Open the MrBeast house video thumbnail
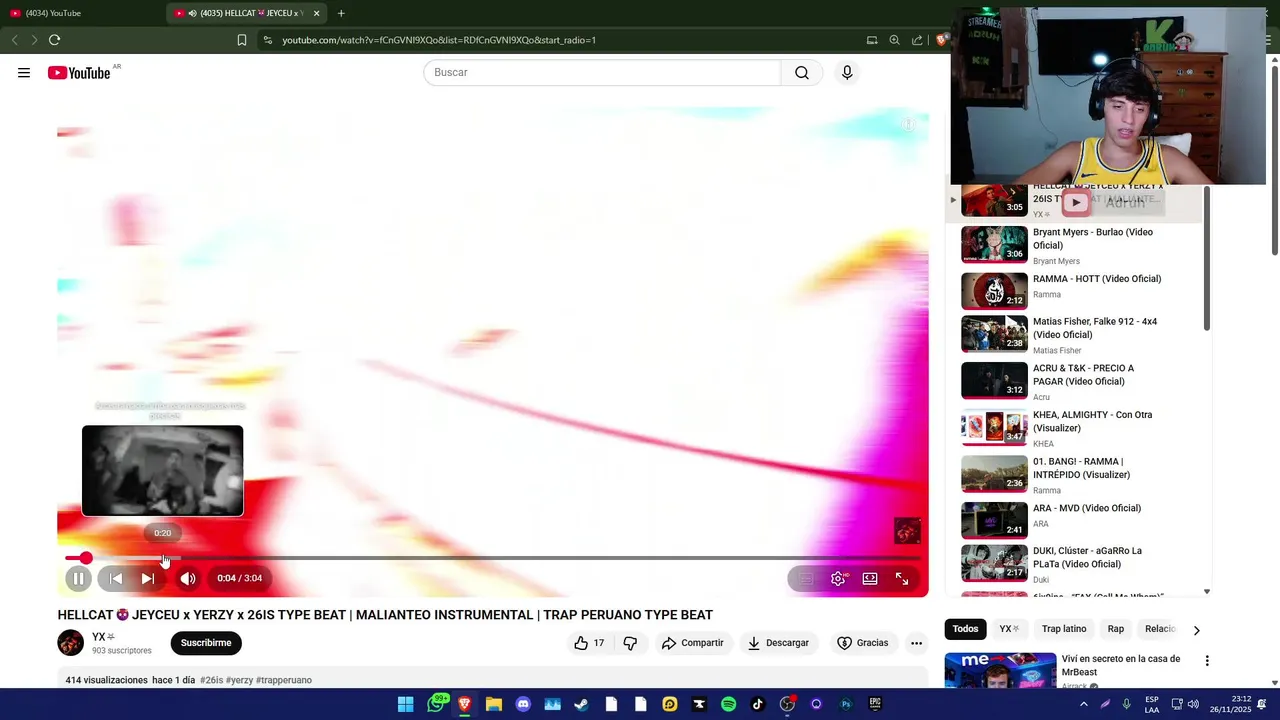The height and width of the screenshot is (720, 1280). 1000,670
